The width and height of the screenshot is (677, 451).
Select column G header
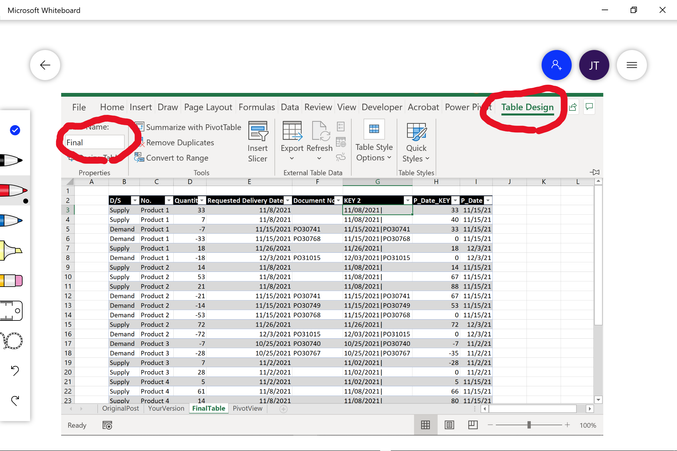click(x=377, y=182)
